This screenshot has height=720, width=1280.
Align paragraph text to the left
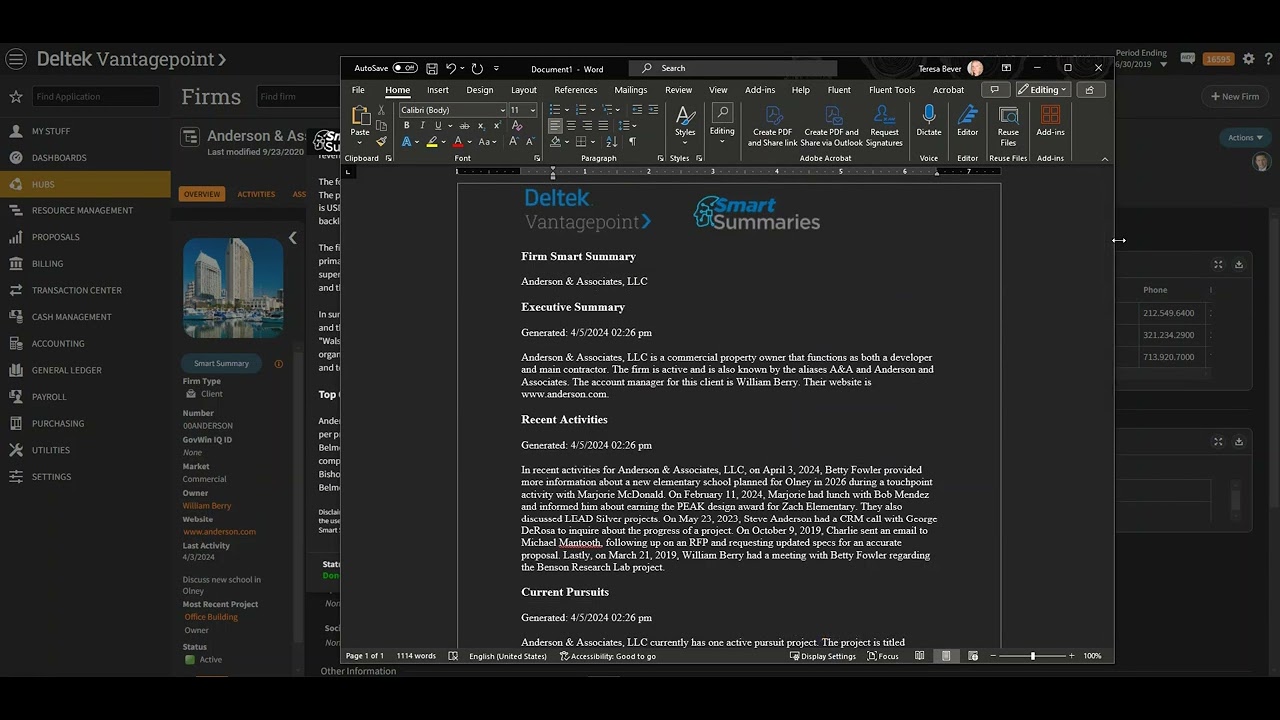pos(555,126)
